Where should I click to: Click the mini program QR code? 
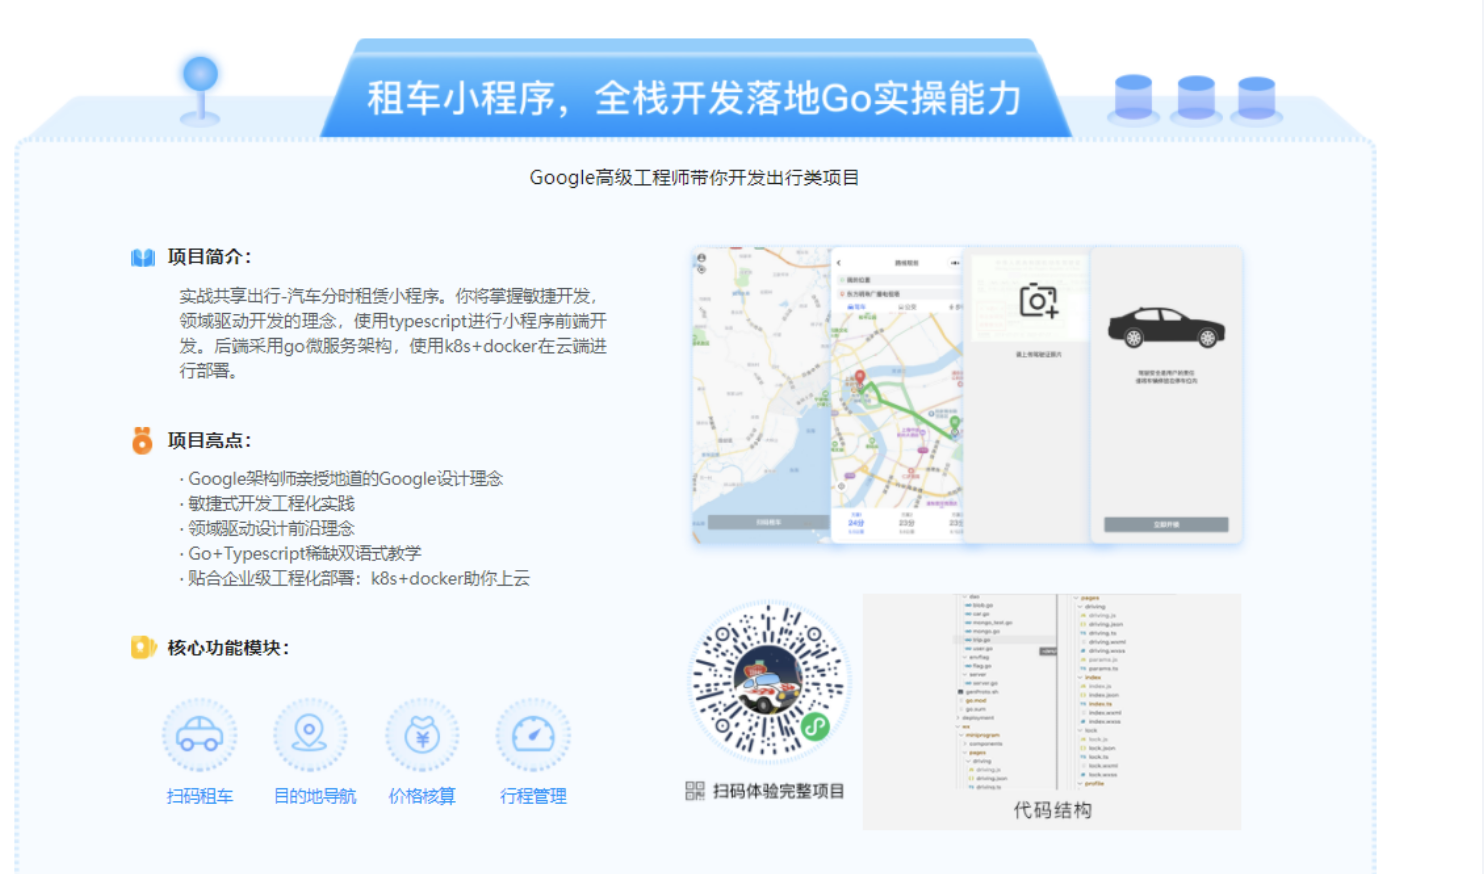768,682
